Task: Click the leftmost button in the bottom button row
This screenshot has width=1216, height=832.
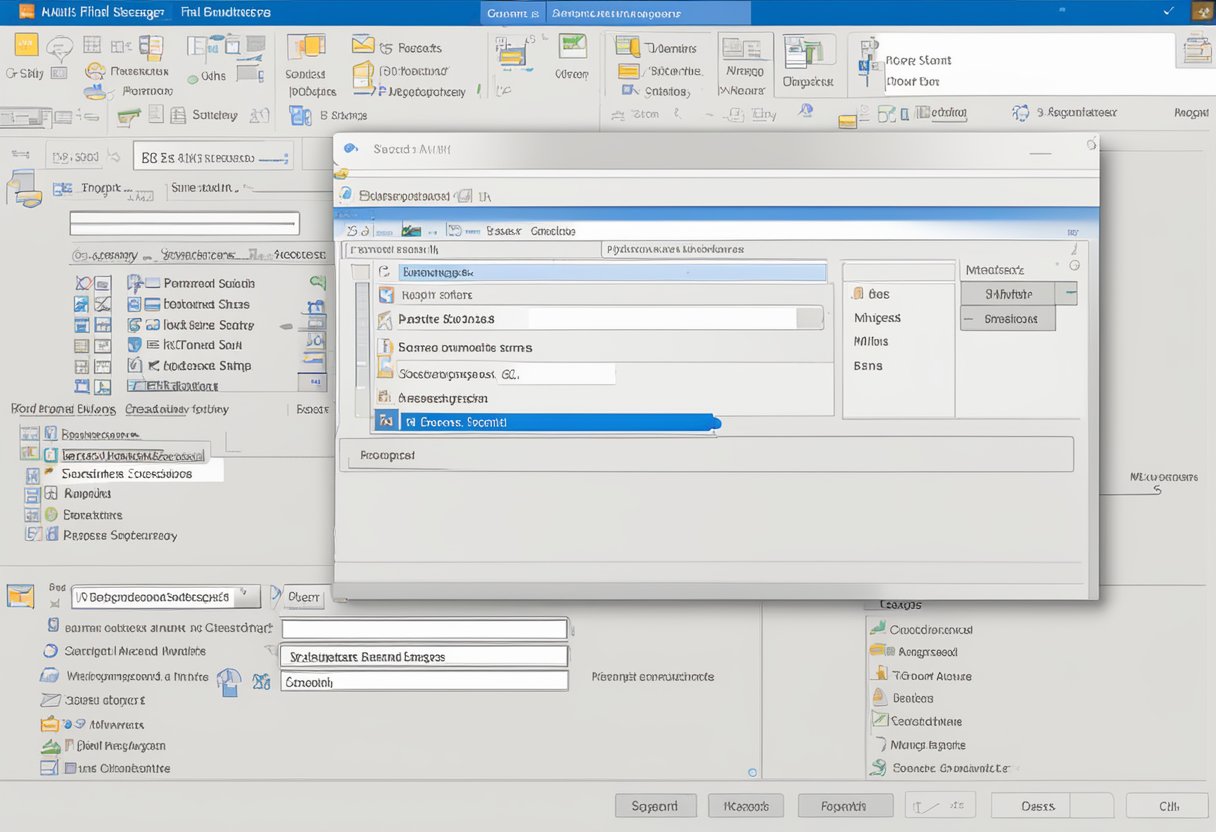Action: (x=655, y=805)
